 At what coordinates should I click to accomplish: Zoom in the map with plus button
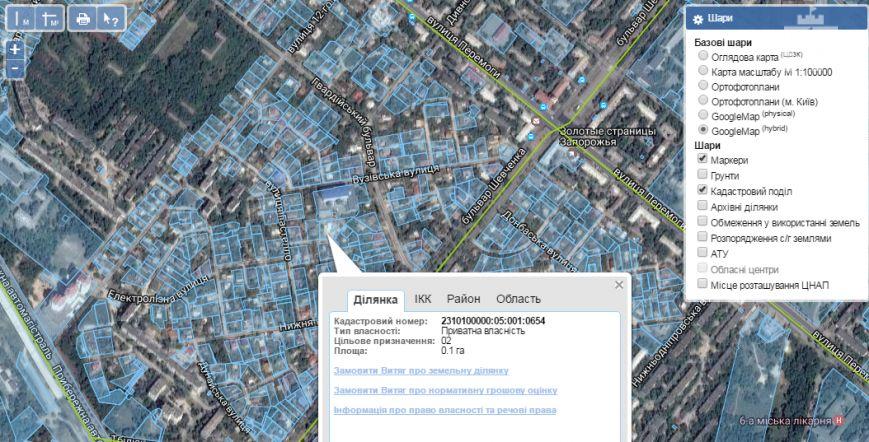point(14,49)
